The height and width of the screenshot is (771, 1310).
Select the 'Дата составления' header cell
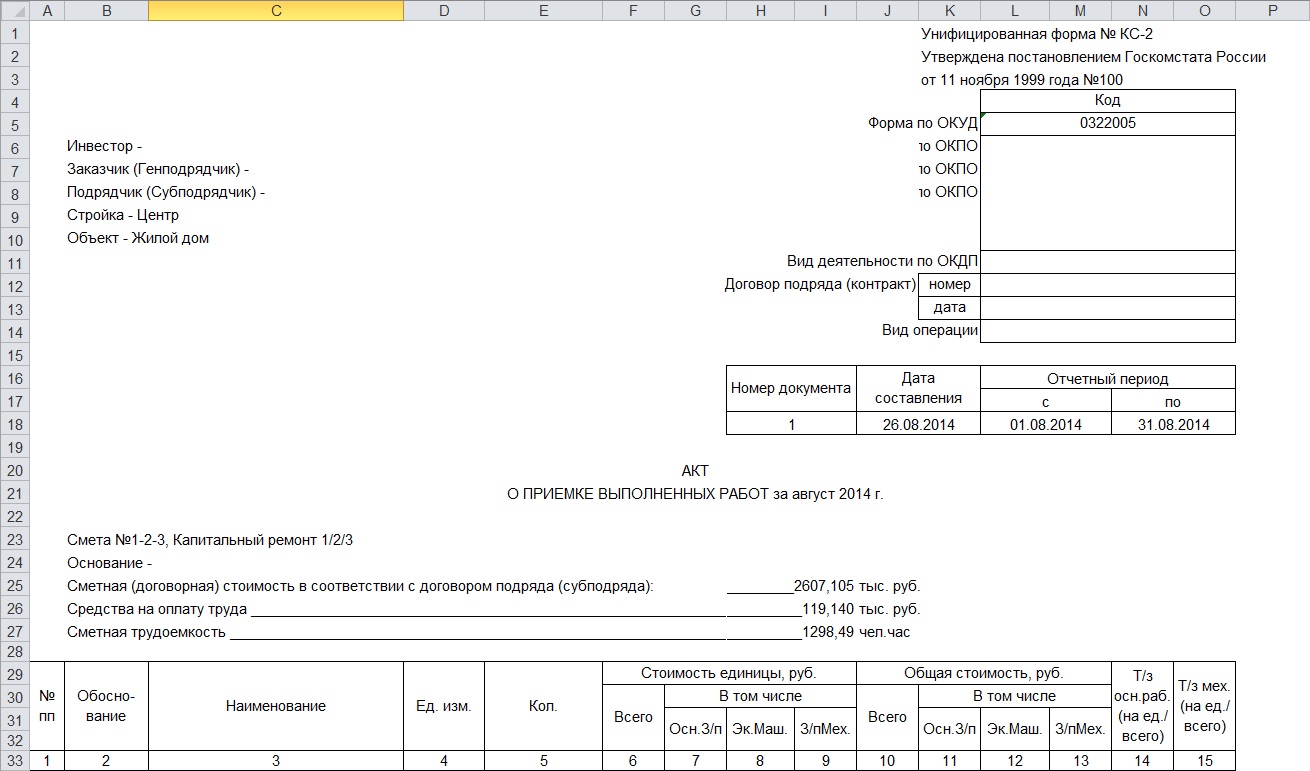918,389
